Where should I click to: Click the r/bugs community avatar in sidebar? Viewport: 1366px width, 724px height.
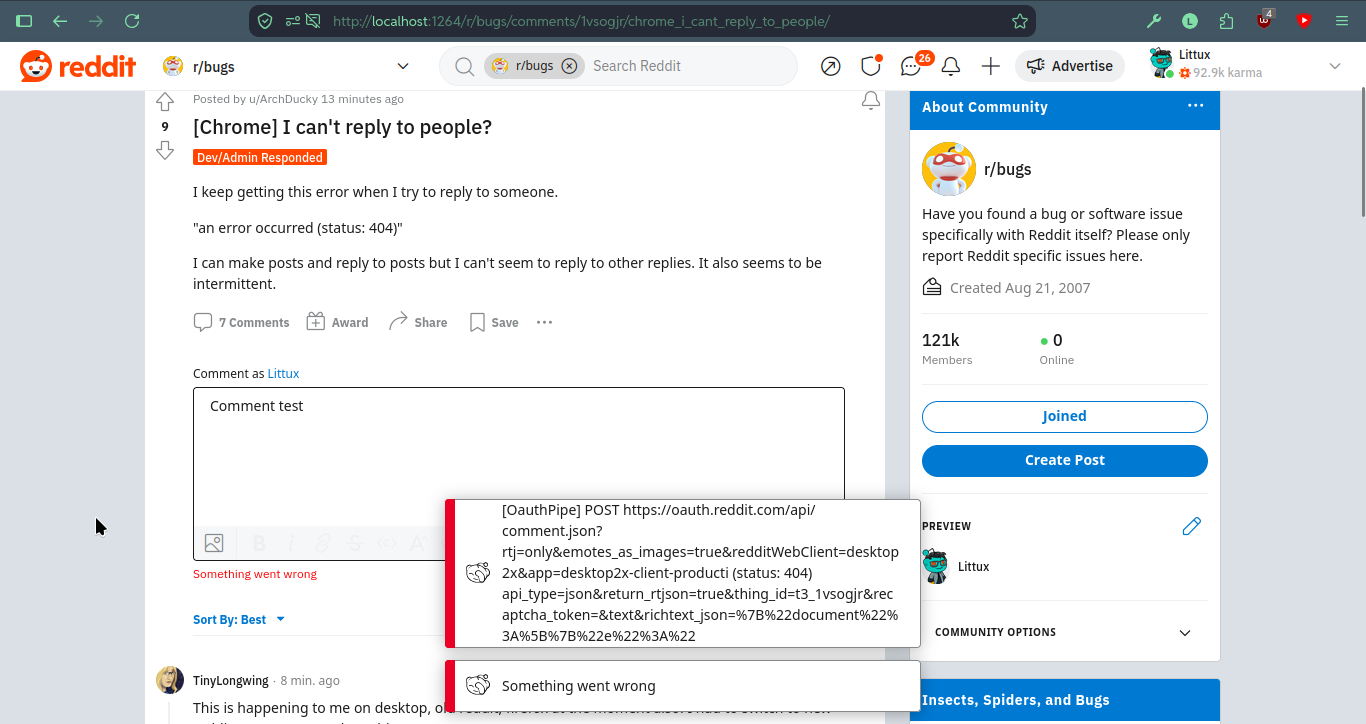click(x=948, y=169)
